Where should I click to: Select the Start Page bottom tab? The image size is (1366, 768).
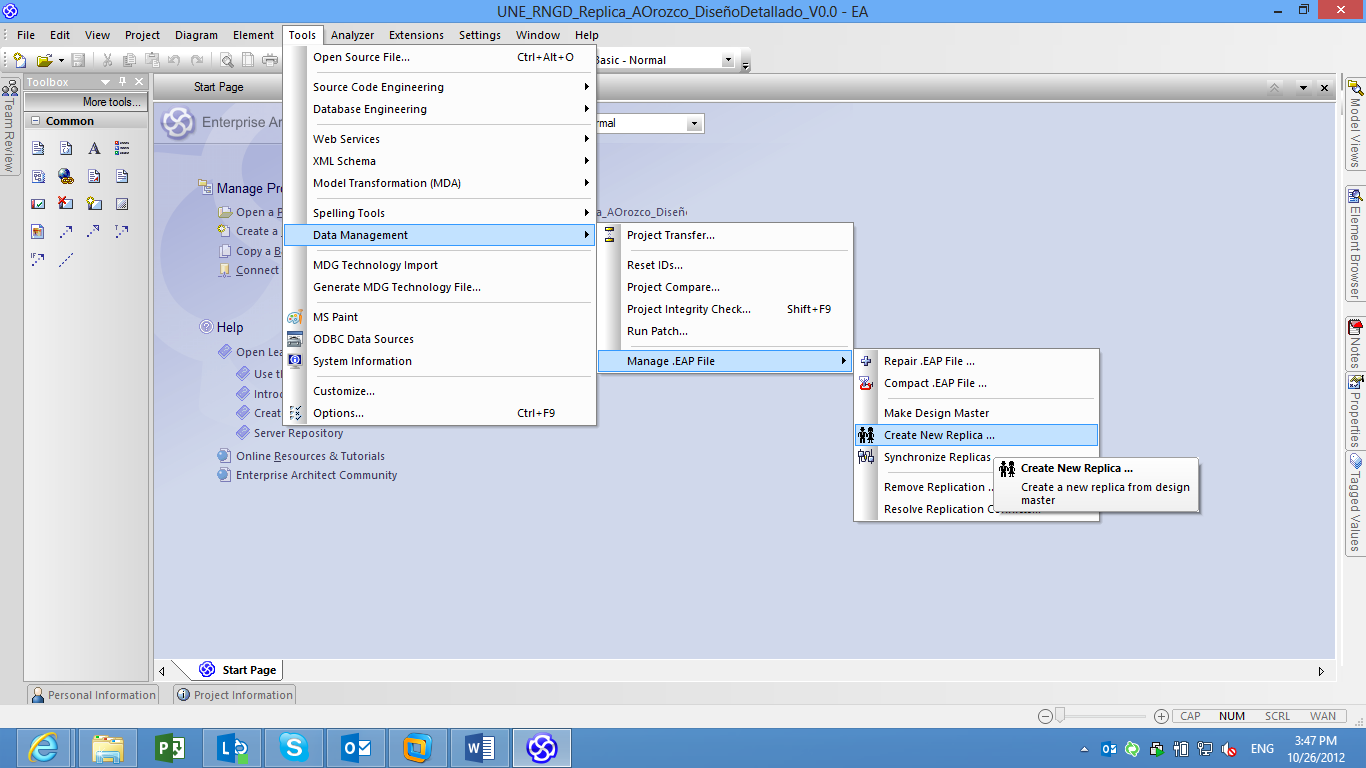pos(238,670)
